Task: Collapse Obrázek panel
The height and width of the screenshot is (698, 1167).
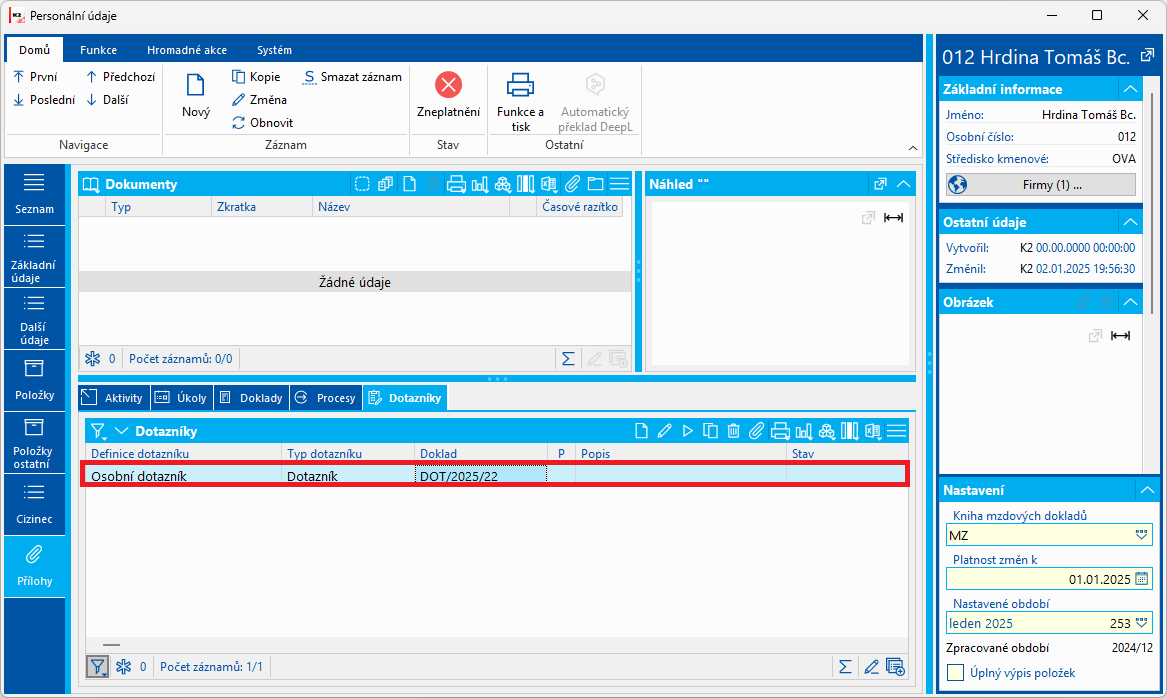Action: (1131, 302)
